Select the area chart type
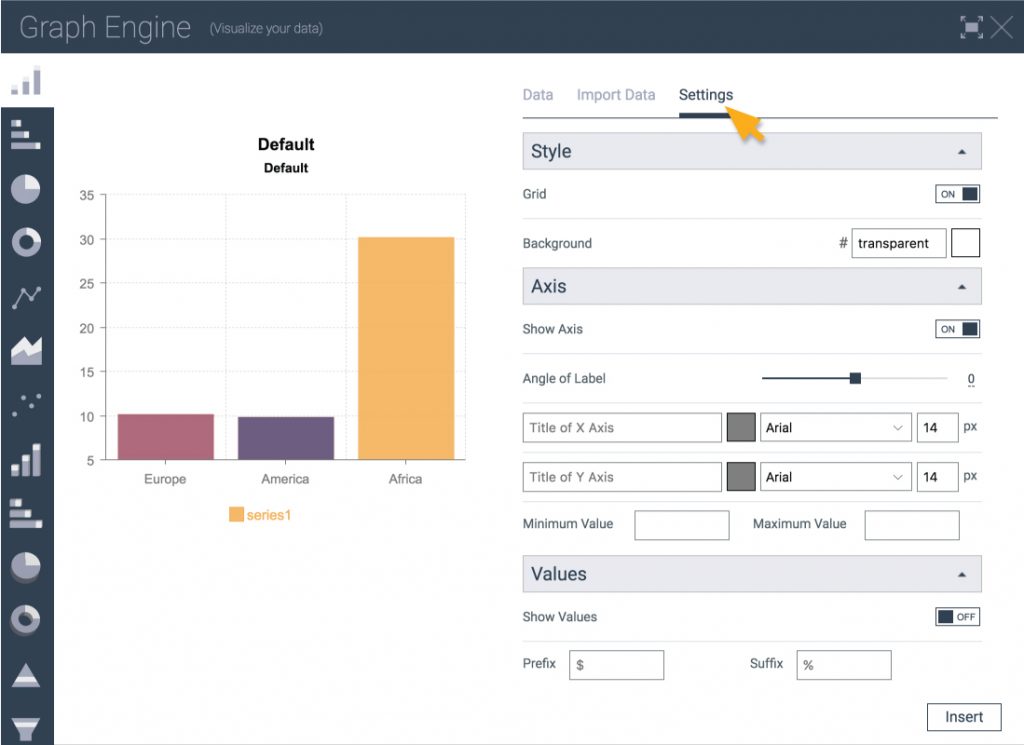 point(25,348)
